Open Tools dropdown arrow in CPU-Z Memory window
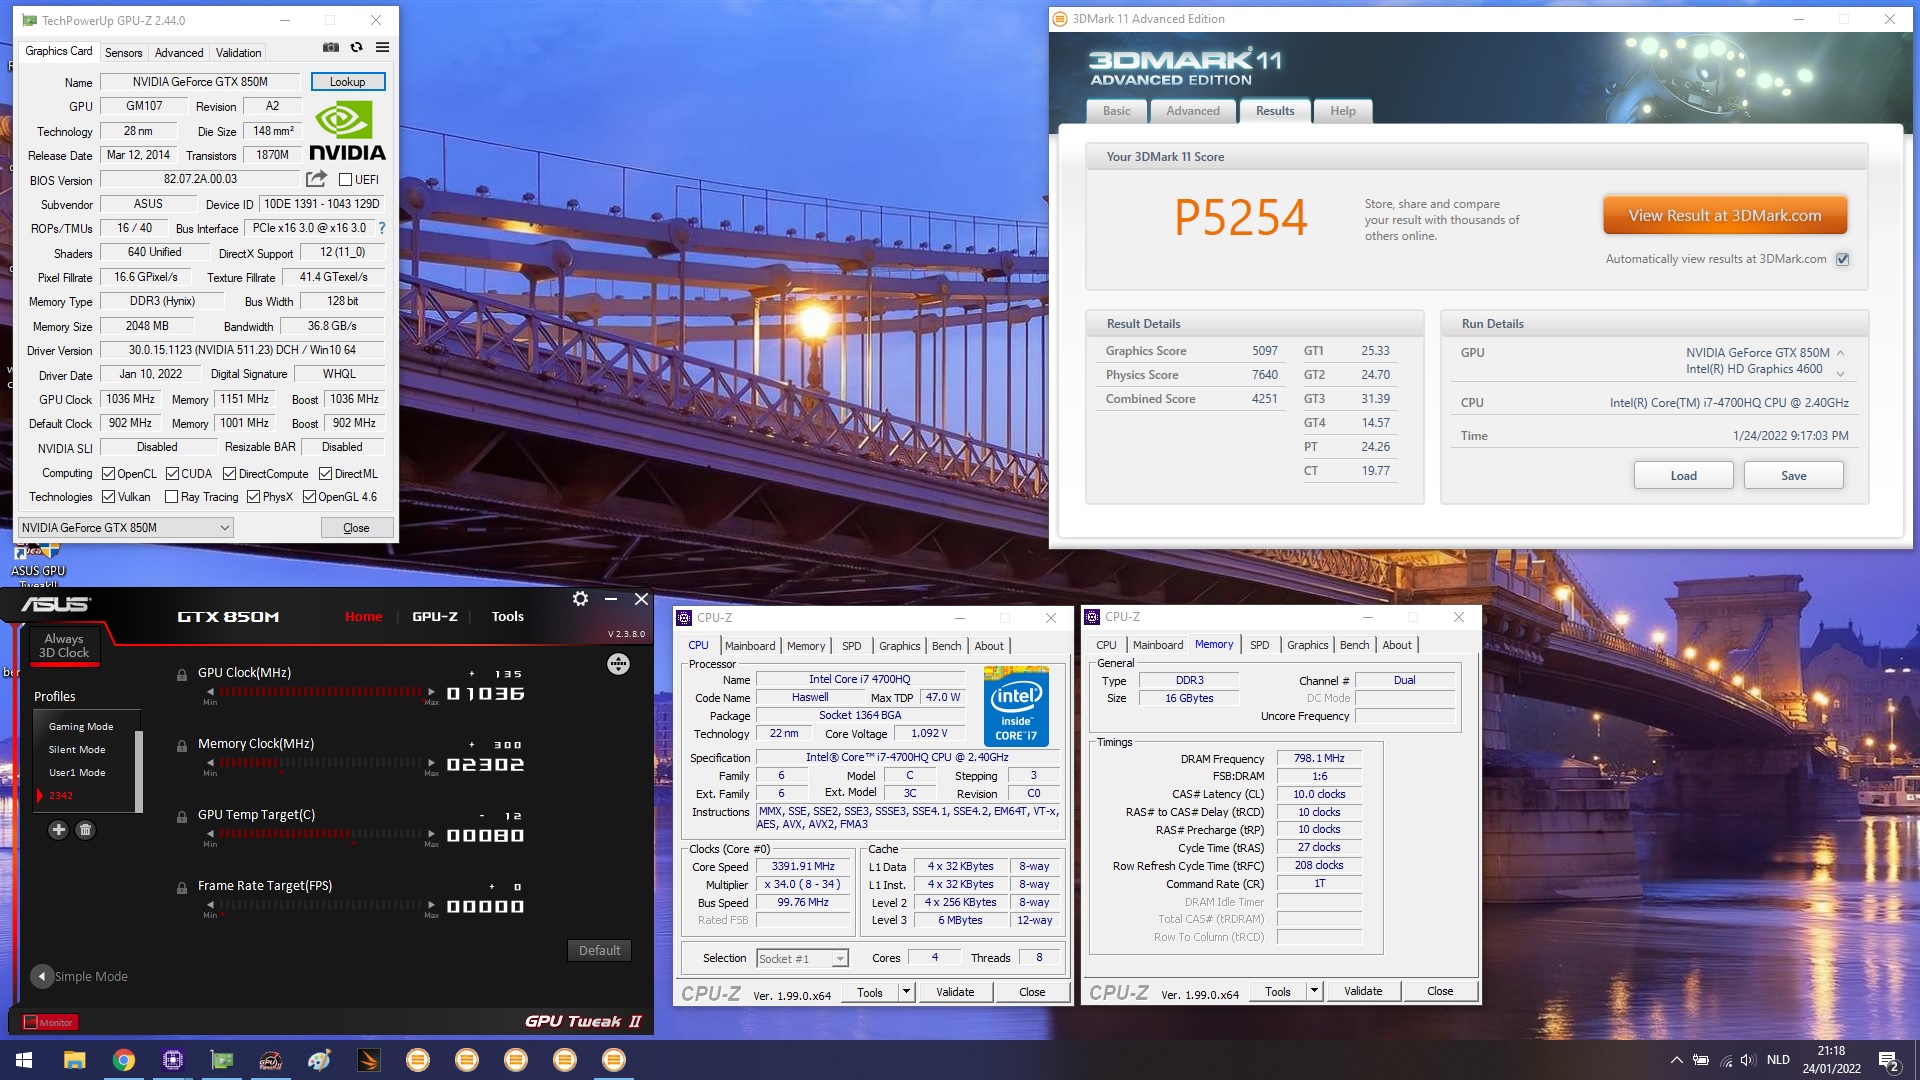Image resolution: width=1920 pixels, height=1080 pixels. tap(1314, 992)
